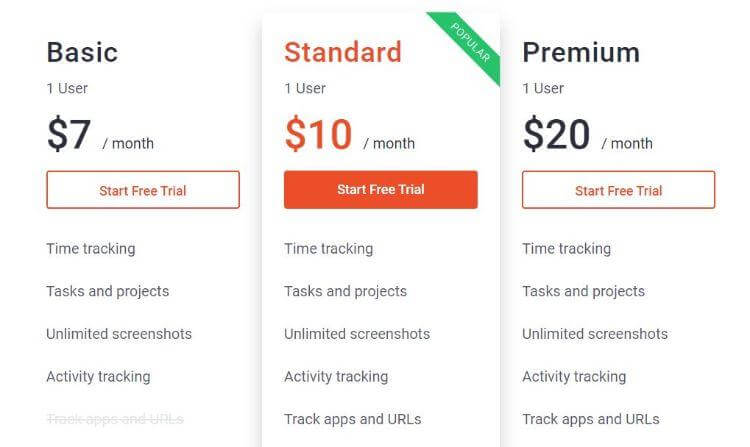Click Activity tracking in Basic column
Image resolution: width=750 pixels, height=447 pixels.
click(98, 377)
